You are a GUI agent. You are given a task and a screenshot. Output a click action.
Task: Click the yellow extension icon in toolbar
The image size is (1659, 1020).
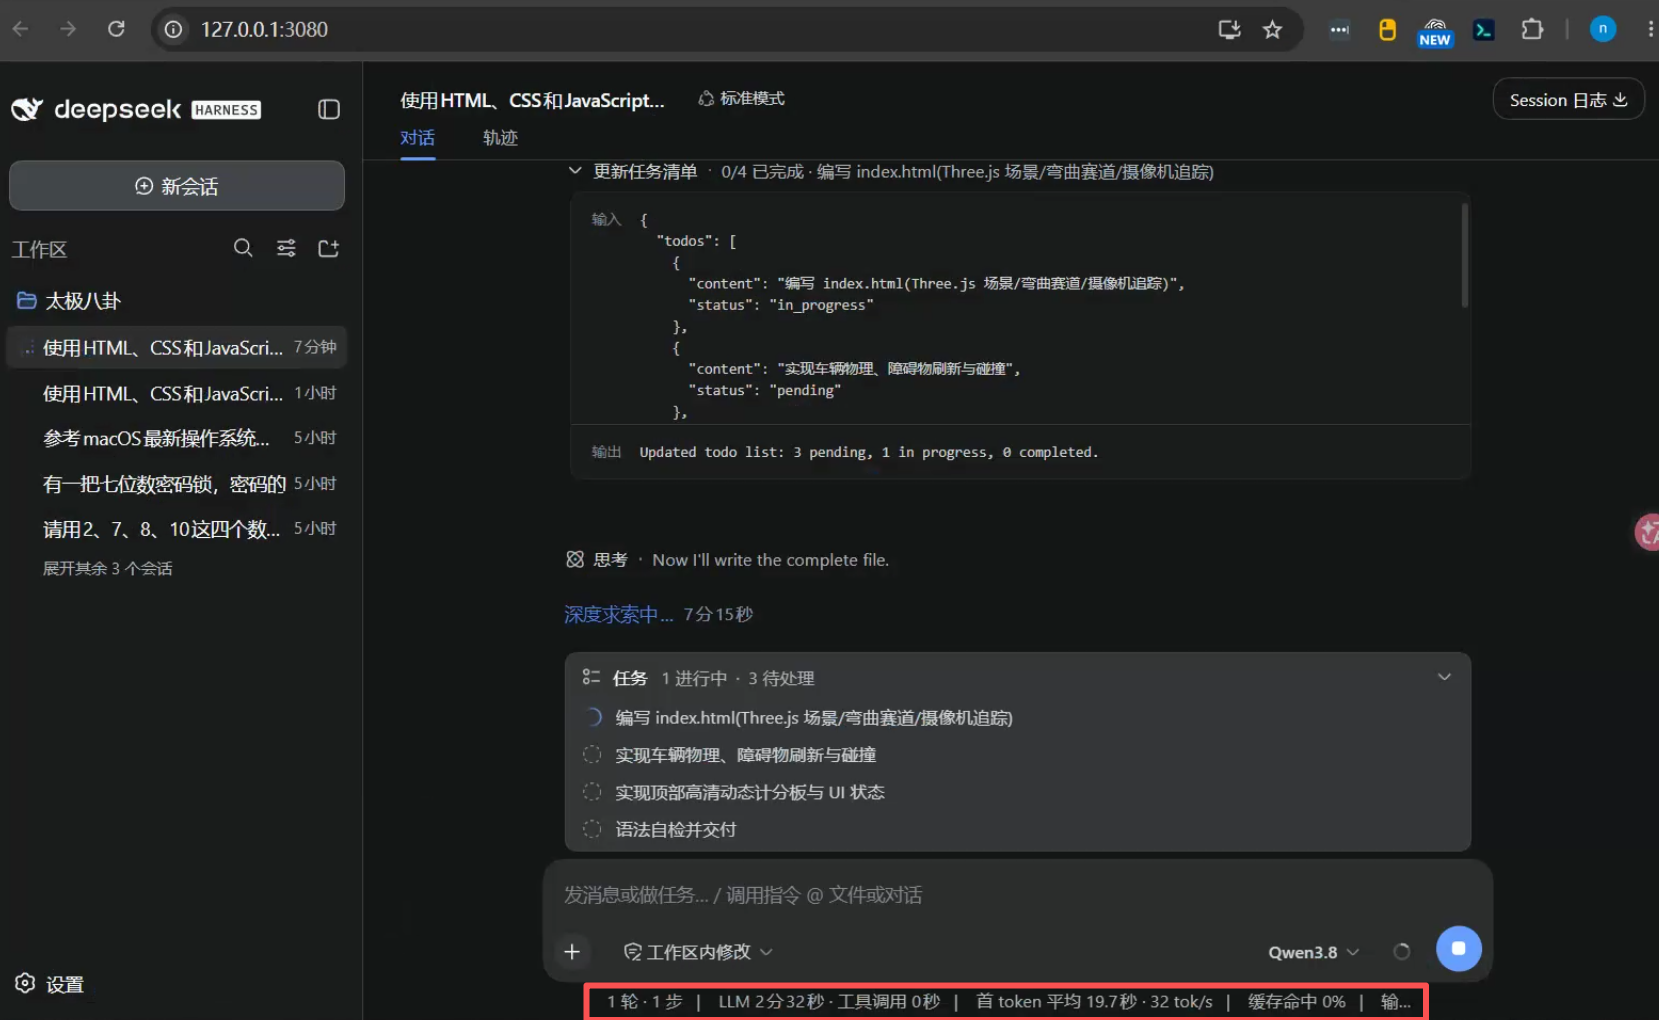1387,30
